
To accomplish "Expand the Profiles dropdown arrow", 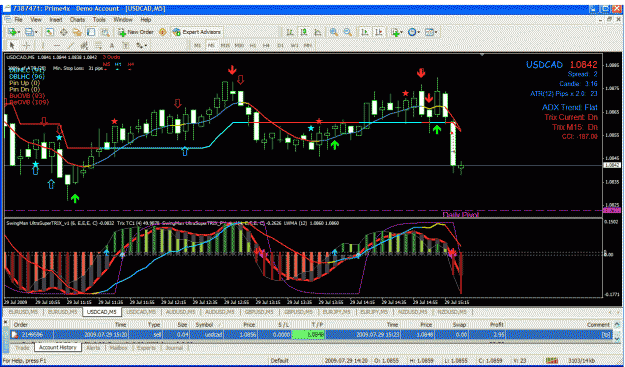I will tap(36, 32).
